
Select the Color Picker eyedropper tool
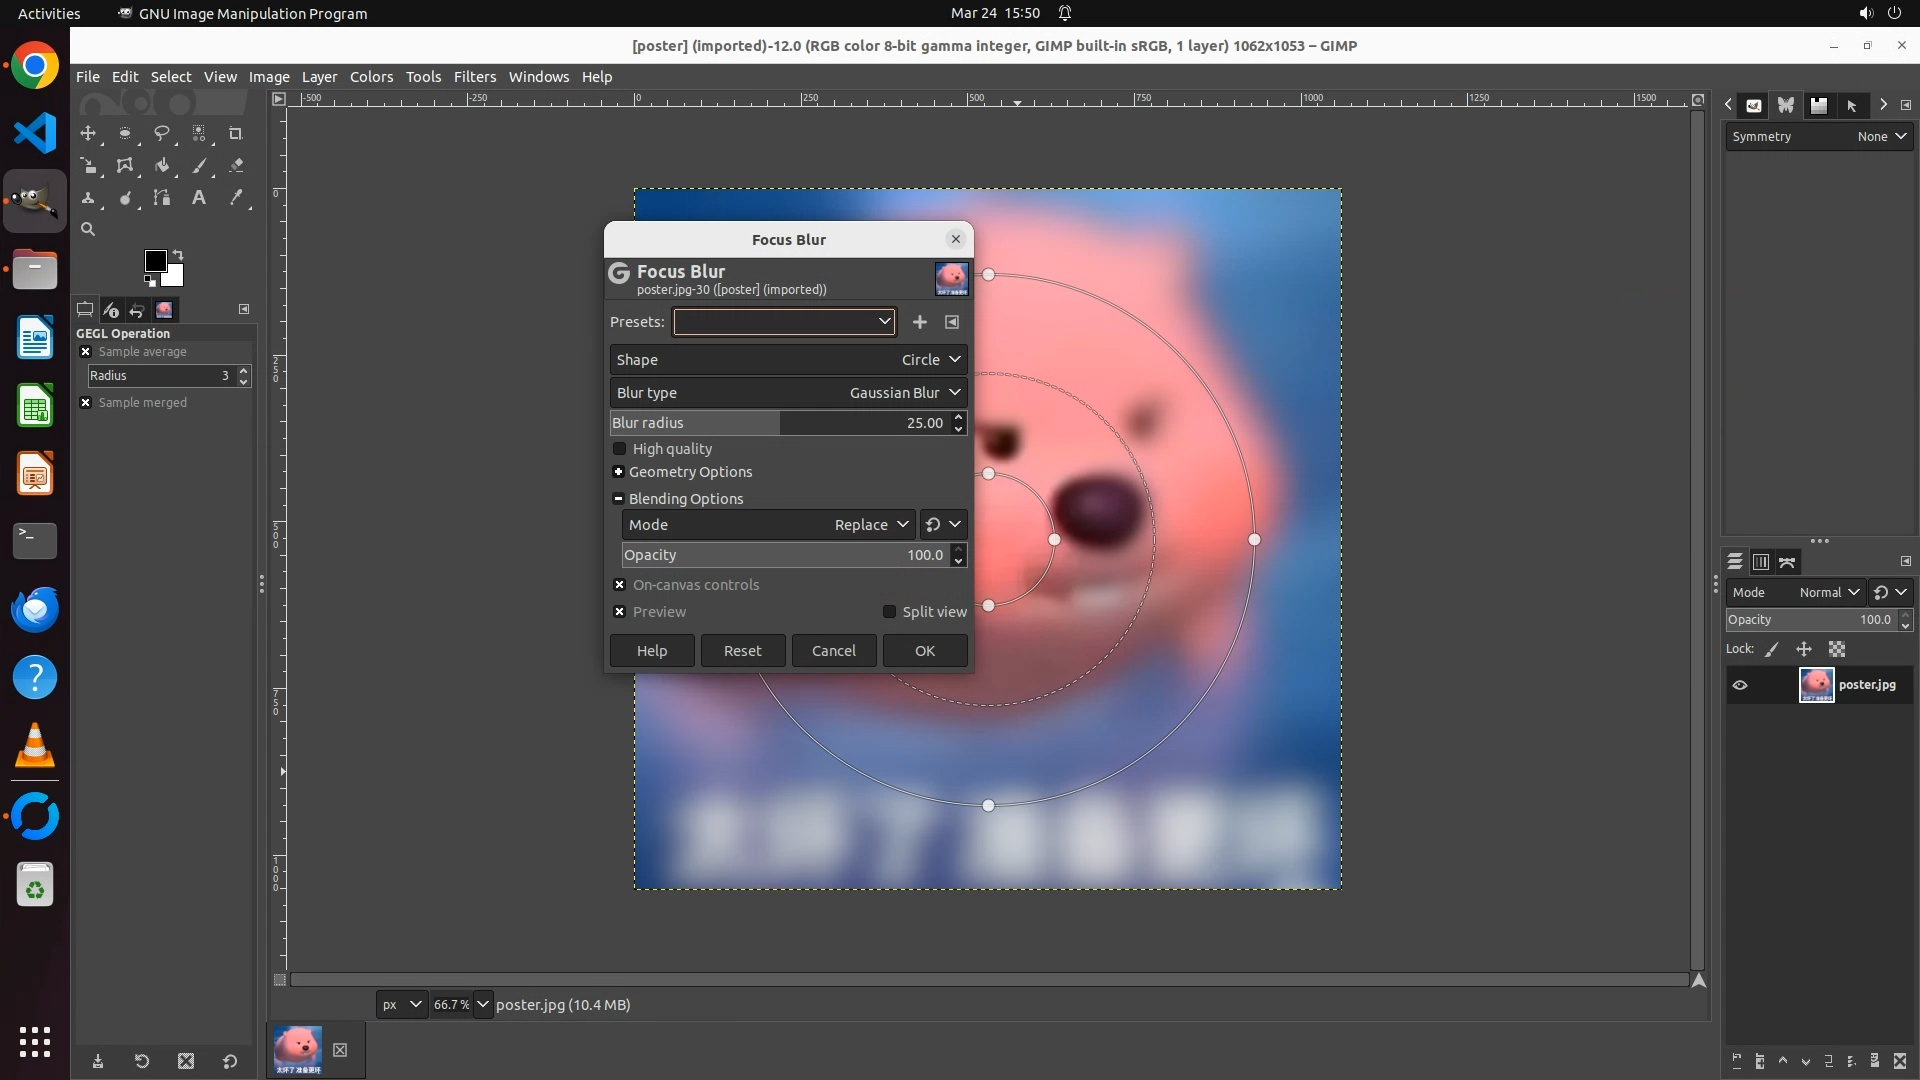pos(236,198)
